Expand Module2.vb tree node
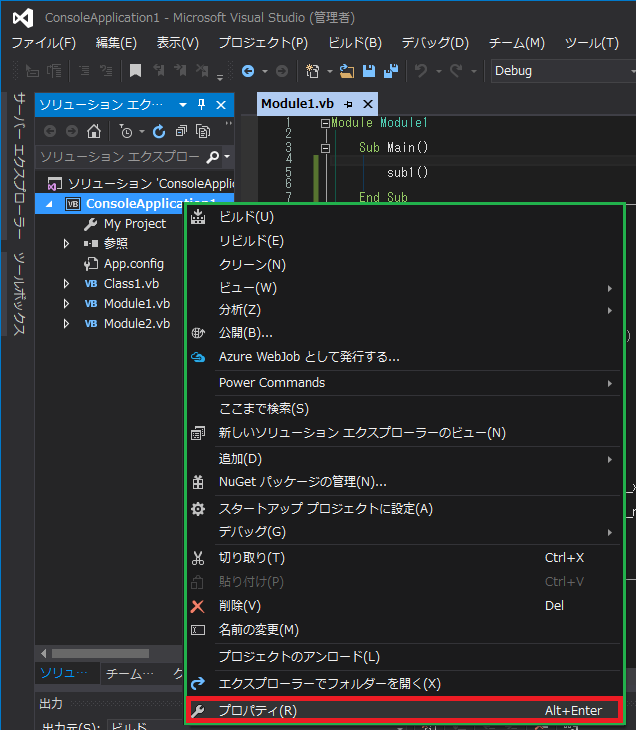636x730 pixels. (x=67, y=324)
